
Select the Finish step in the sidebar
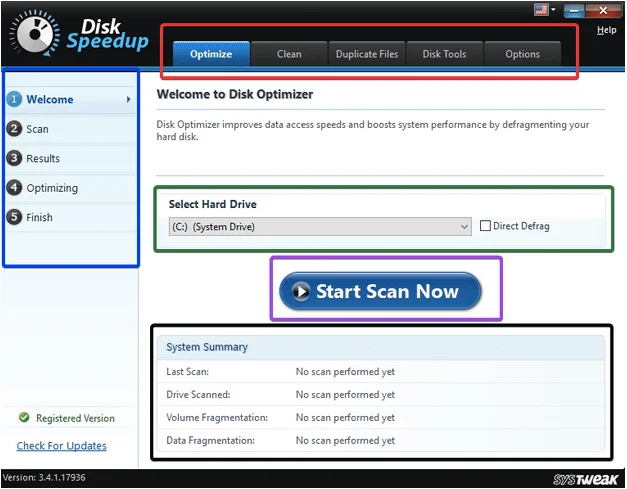(x=70, y=217)
